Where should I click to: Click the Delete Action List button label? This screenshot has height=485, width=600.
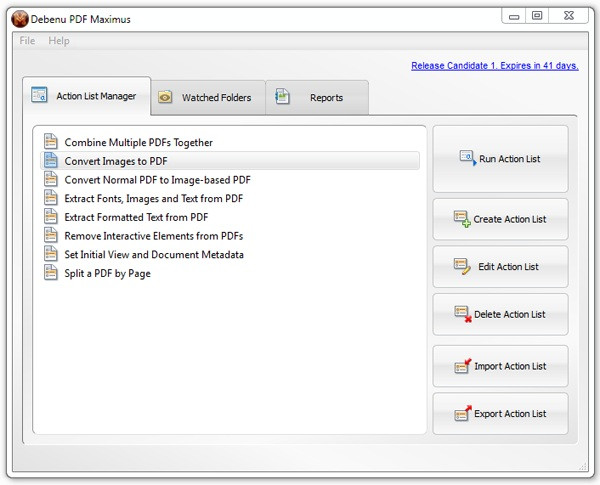[510, 314]
